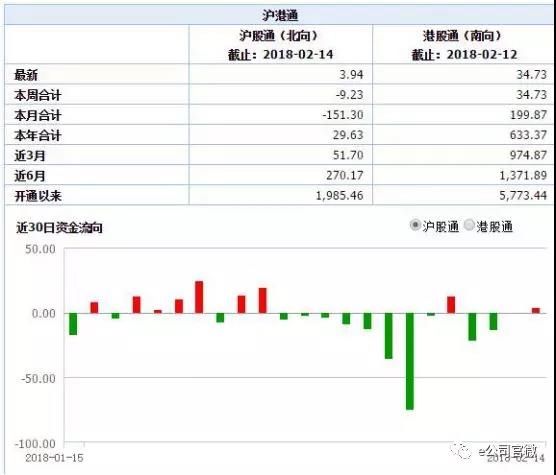Click the -100.00 y-axis label
This screenshot has height=475, width=556.
(35, 443)
